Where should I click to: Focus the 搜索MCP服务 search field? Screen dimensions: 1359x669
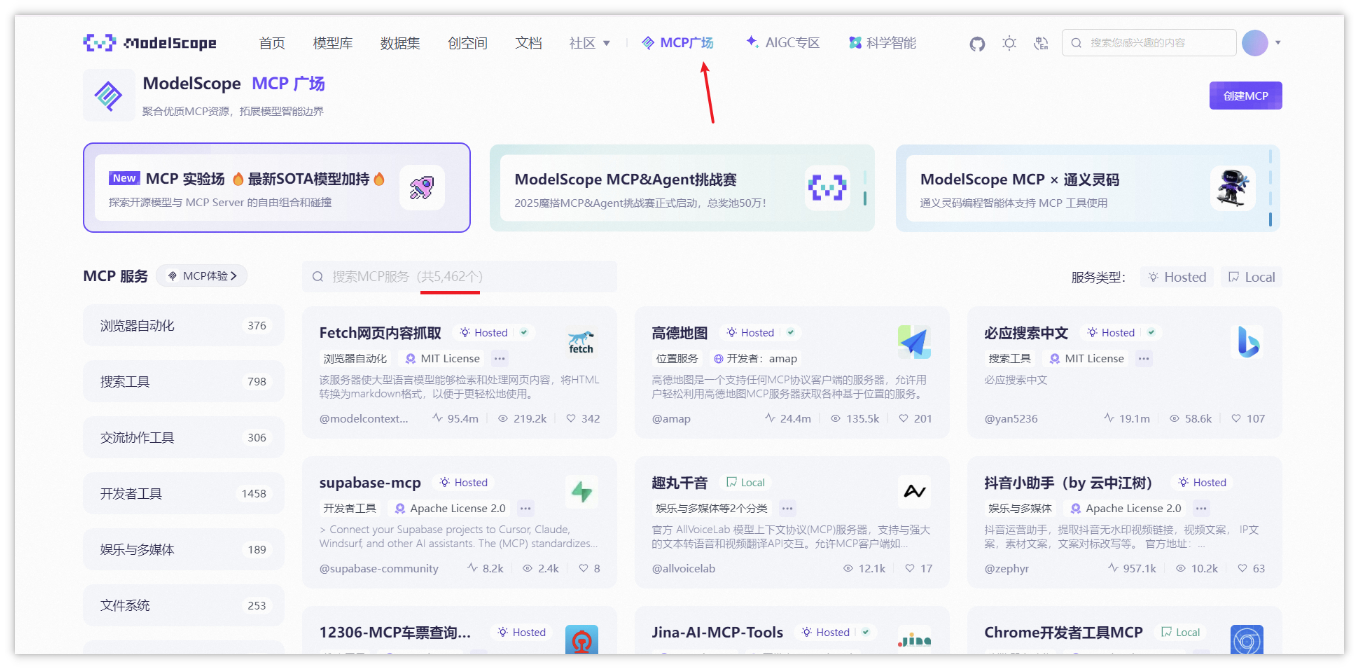(x=460, y=277)
